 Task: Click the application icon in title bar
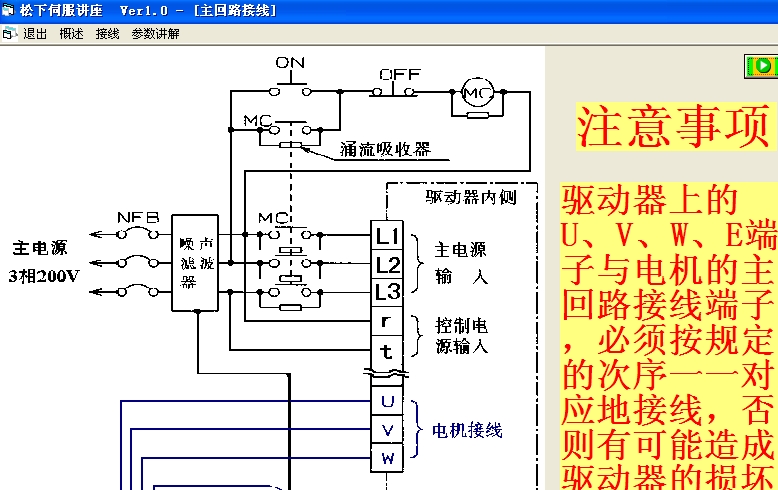click(x=9, y=10)
